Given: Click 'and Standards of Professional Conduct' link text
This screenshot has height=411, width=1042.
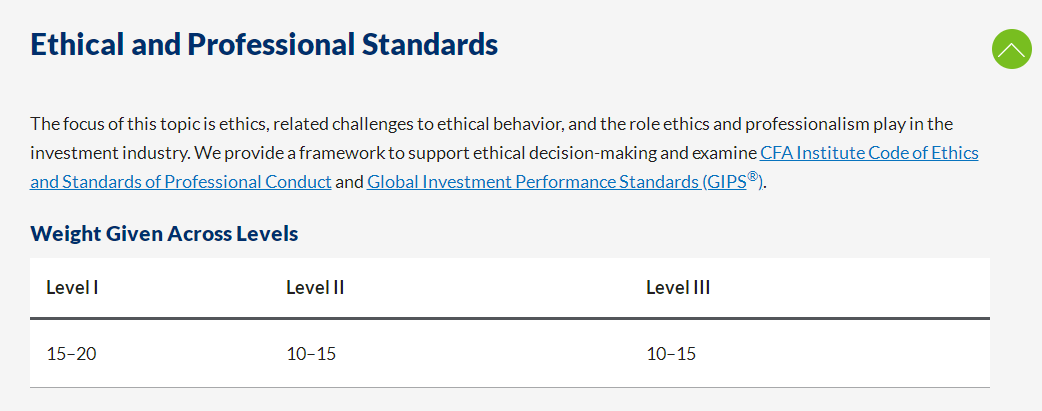Looking at the screenshot, I should (181, 182).
